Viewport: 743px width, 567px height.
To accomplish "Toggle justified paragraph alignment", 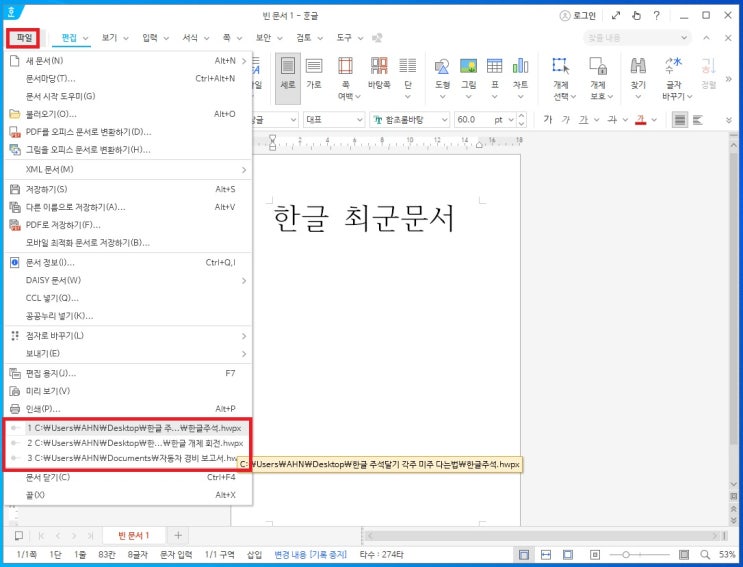I will [680, 120].
